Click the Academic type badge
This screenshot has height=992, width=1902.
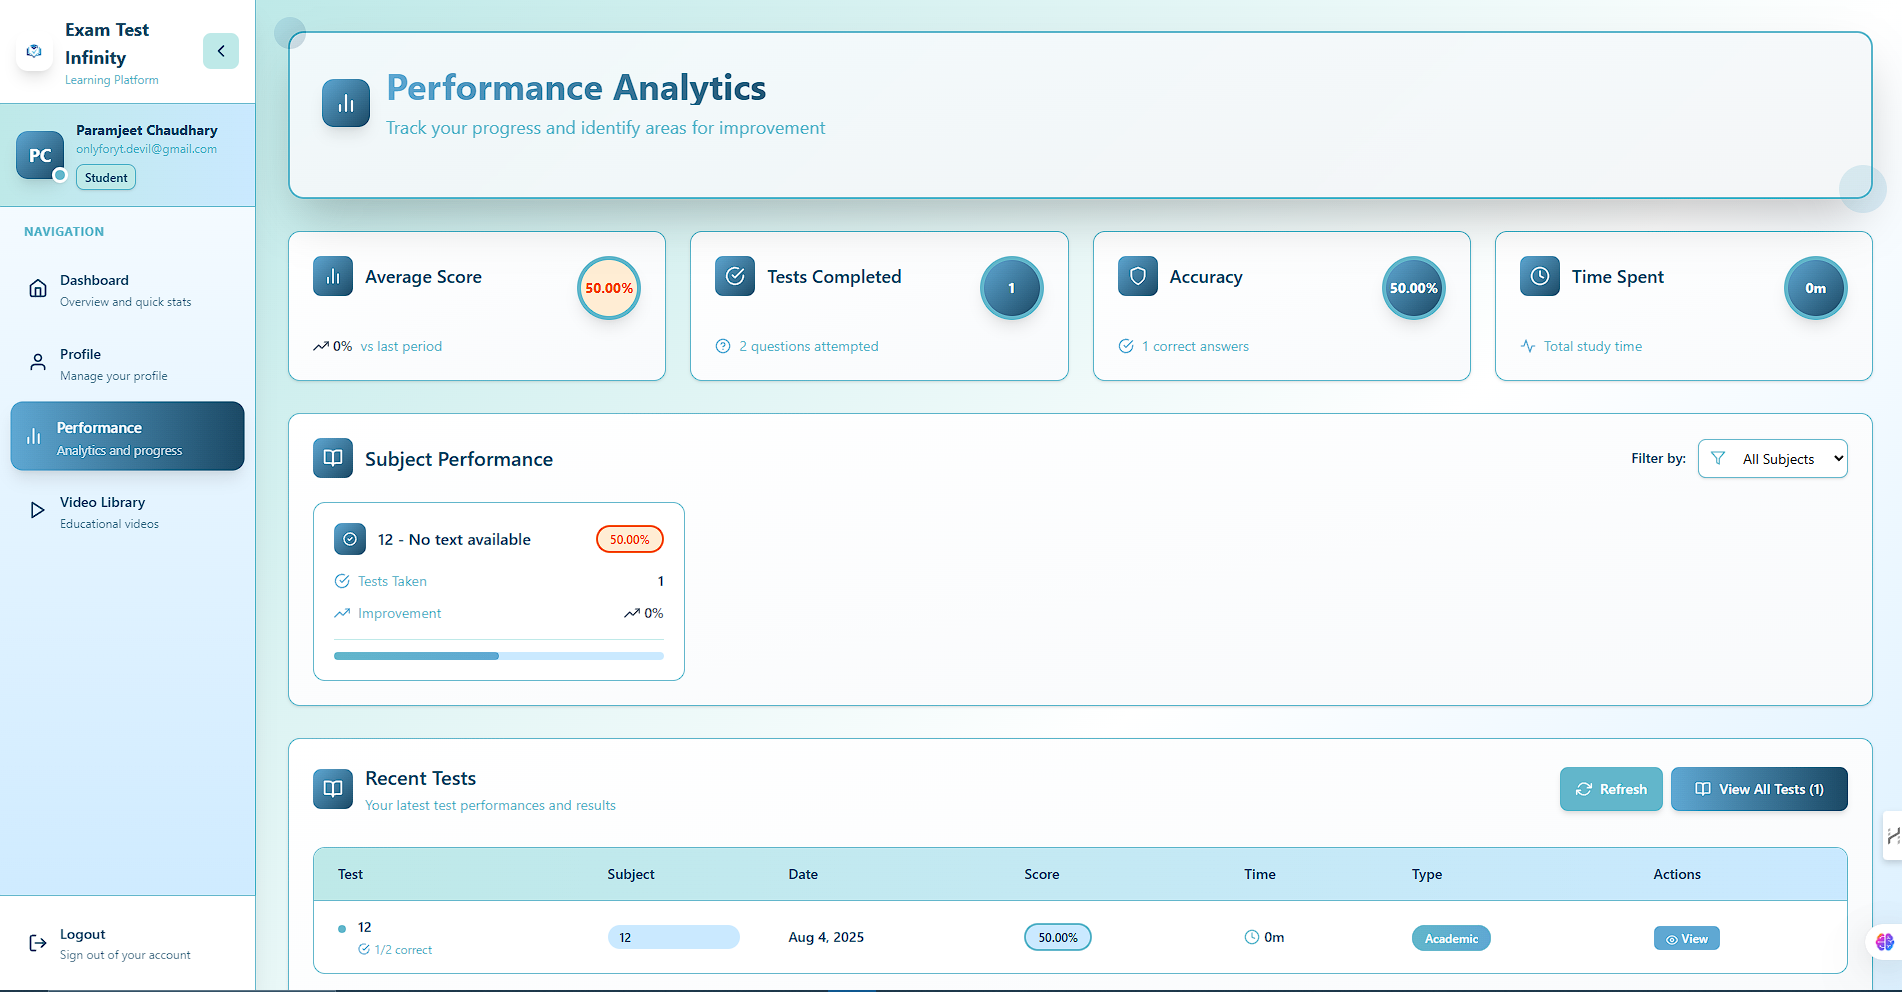point(1450,938)
